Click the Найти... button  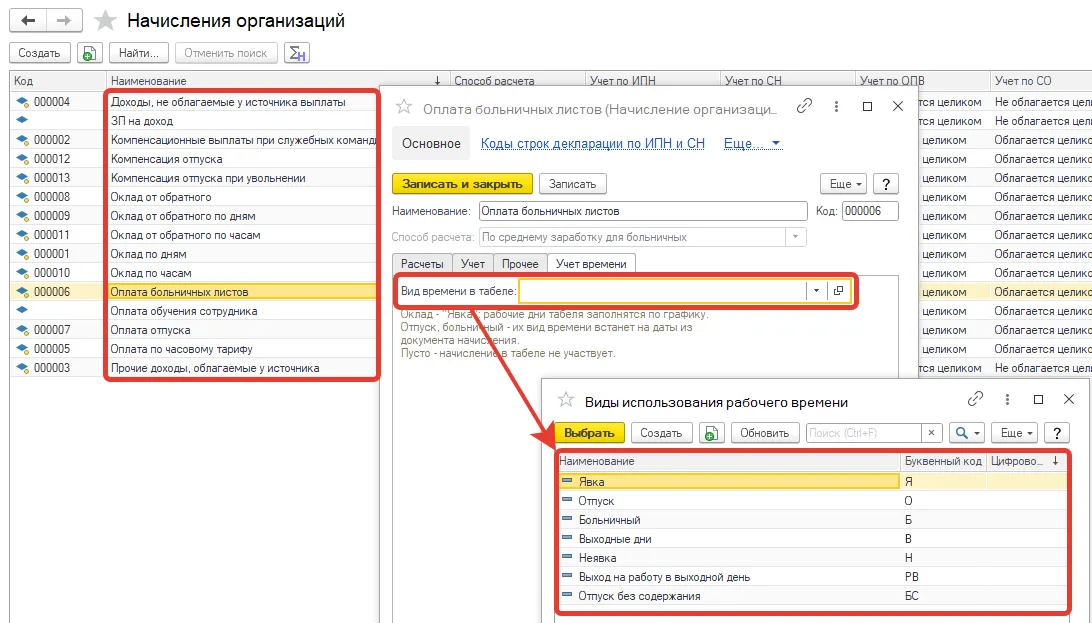click(139, 53)
